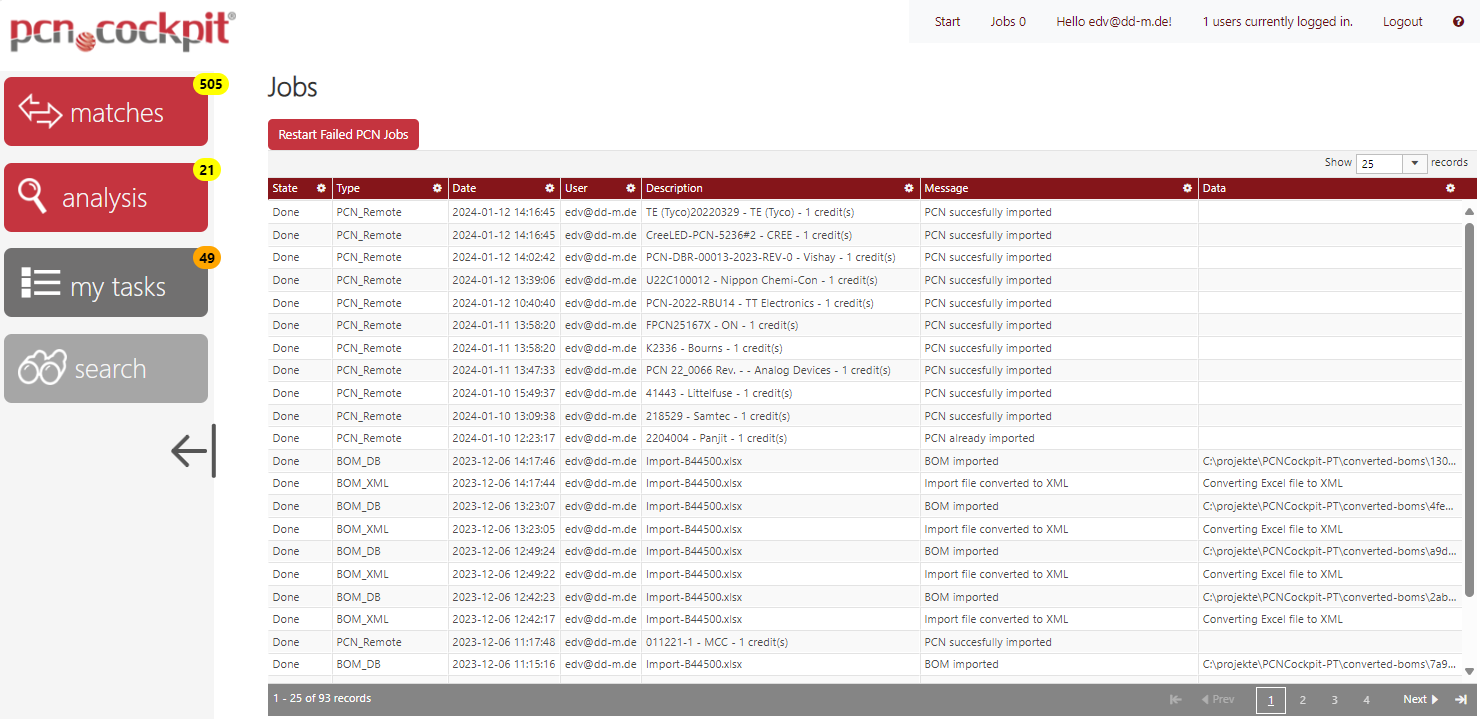Click the Logout link
The image size is (1480, 719).
point(1402,22)
